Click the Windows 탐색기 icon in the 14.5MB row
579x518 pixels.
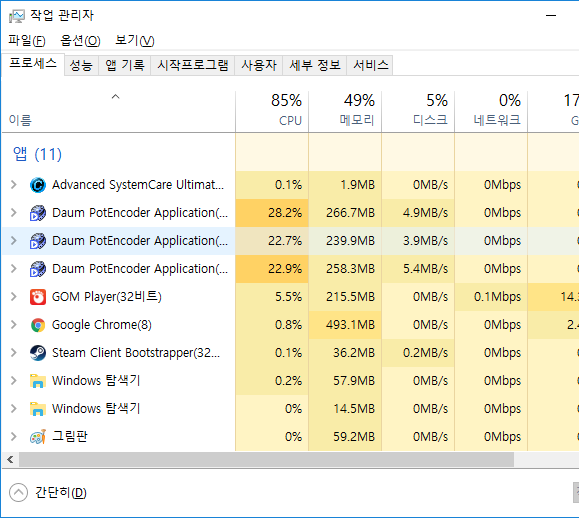pyautogui.click(x=38, y=409)
